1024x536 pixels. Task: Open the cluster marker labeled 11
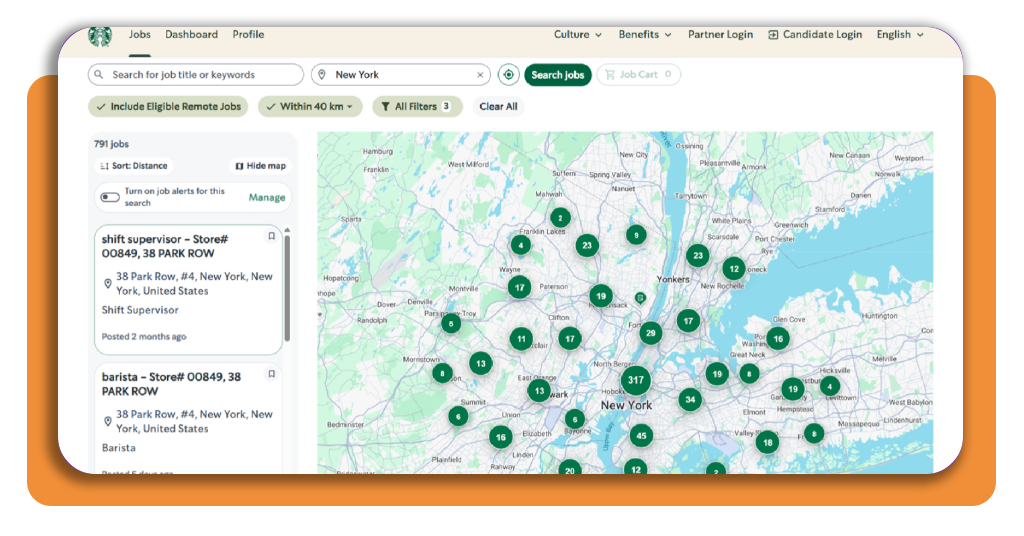click(520, 339)
